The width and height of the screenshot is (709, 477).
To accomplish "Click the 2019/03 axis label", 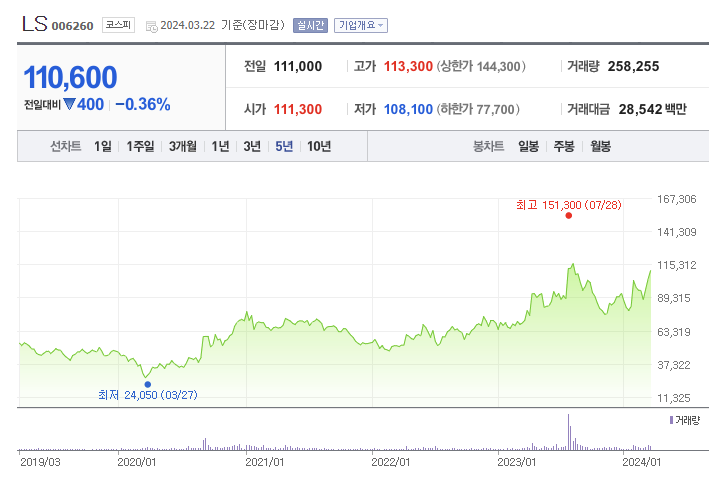I will [x=40, y=462].
